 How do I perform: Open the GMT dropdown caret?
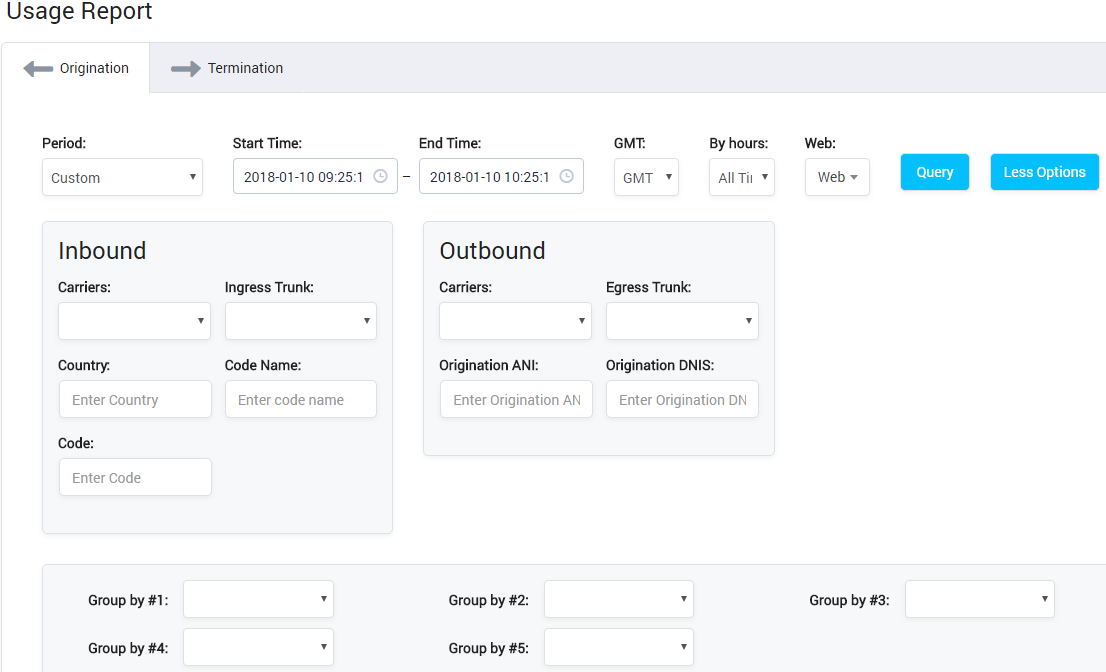tap(669, 175)
